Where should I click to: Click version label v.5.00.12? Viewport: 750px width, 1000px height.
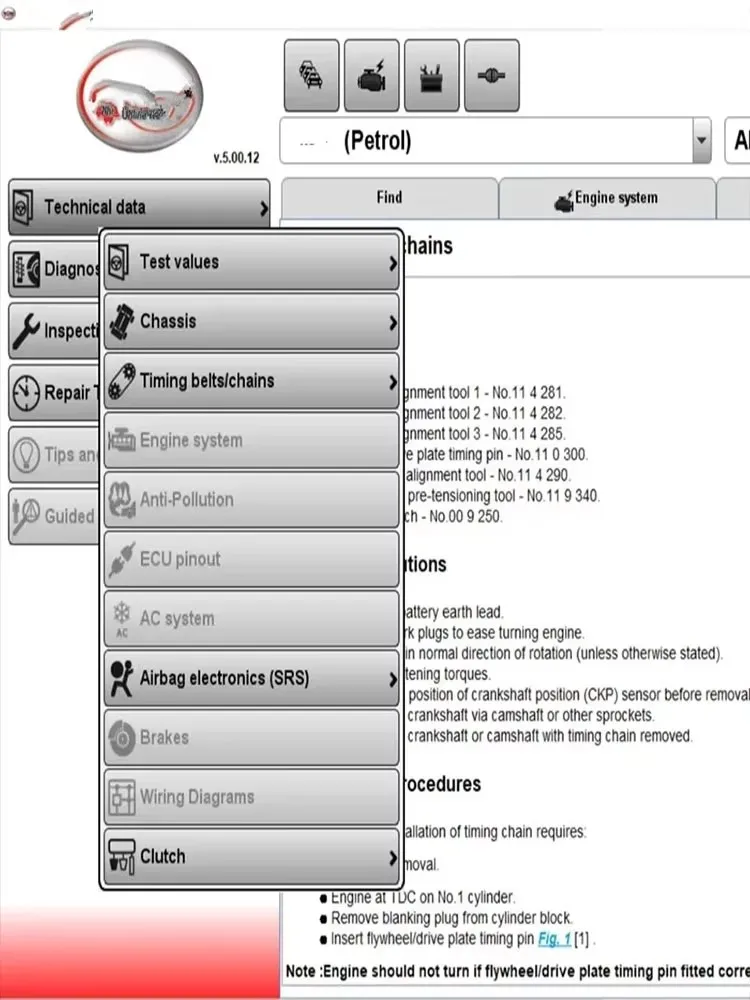(x=237, y=158)
